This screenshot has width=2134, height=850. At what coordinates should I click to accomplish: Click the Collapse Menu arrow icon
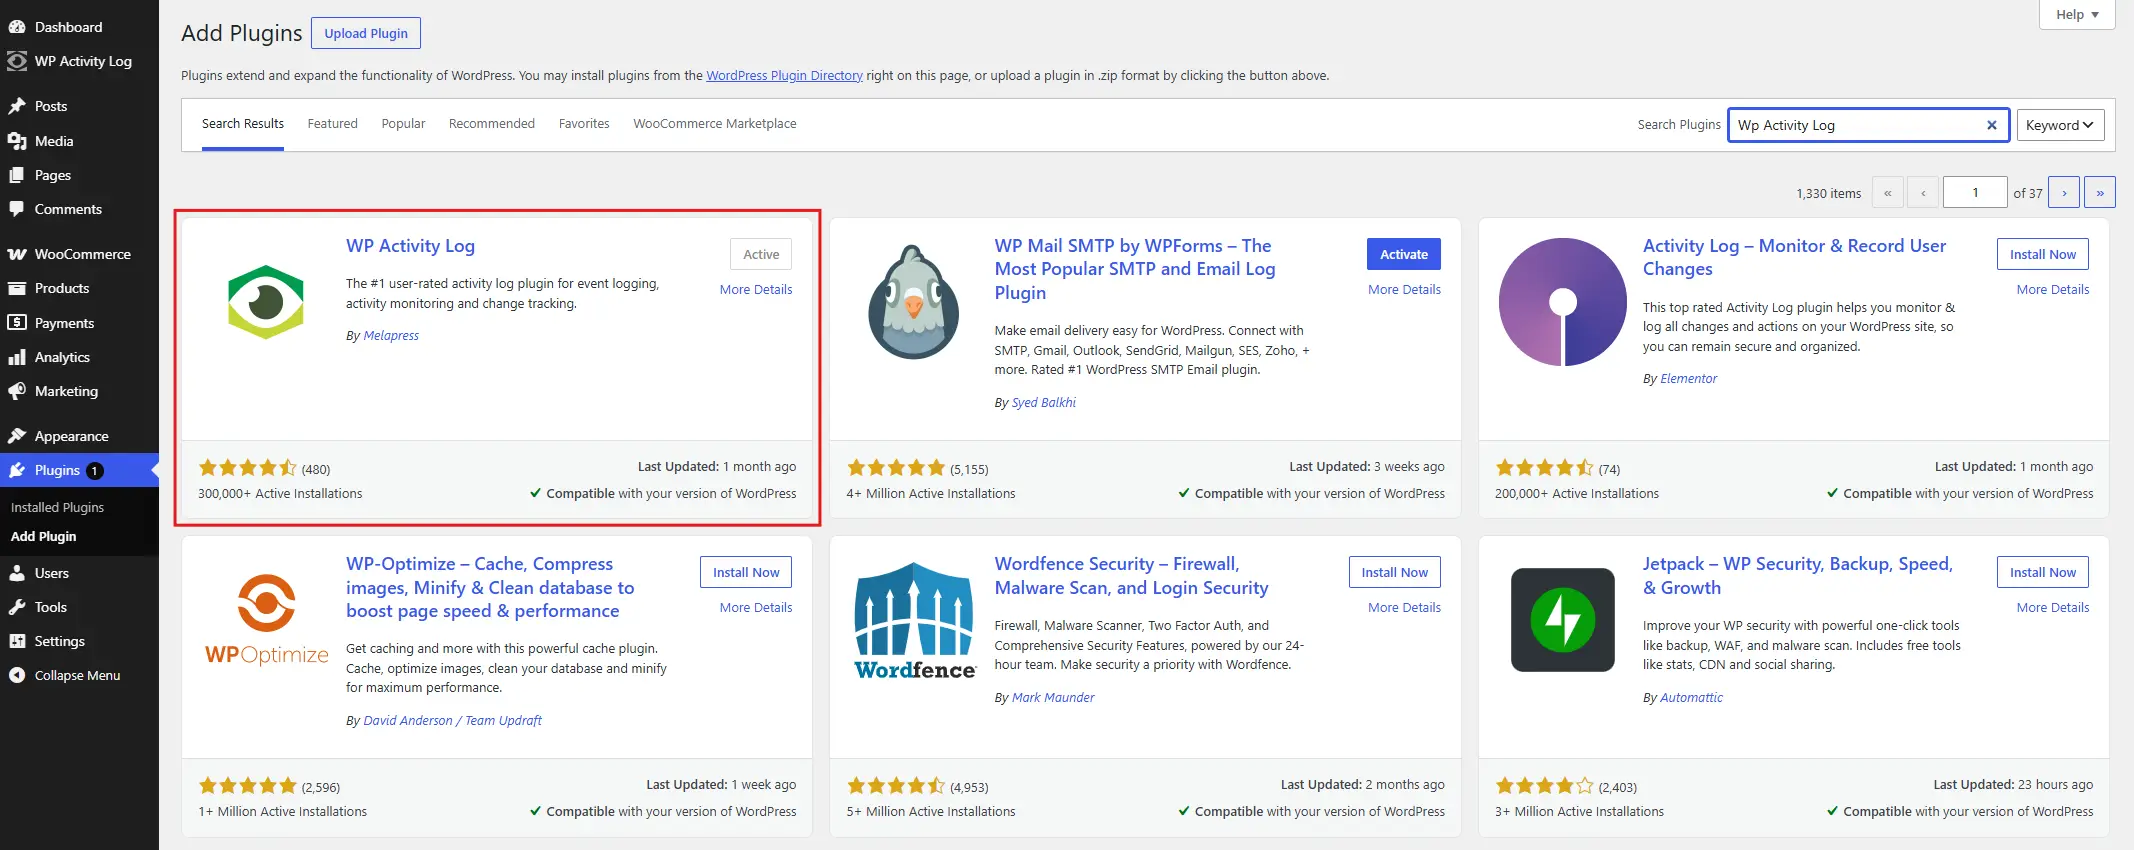pos(17,675)
